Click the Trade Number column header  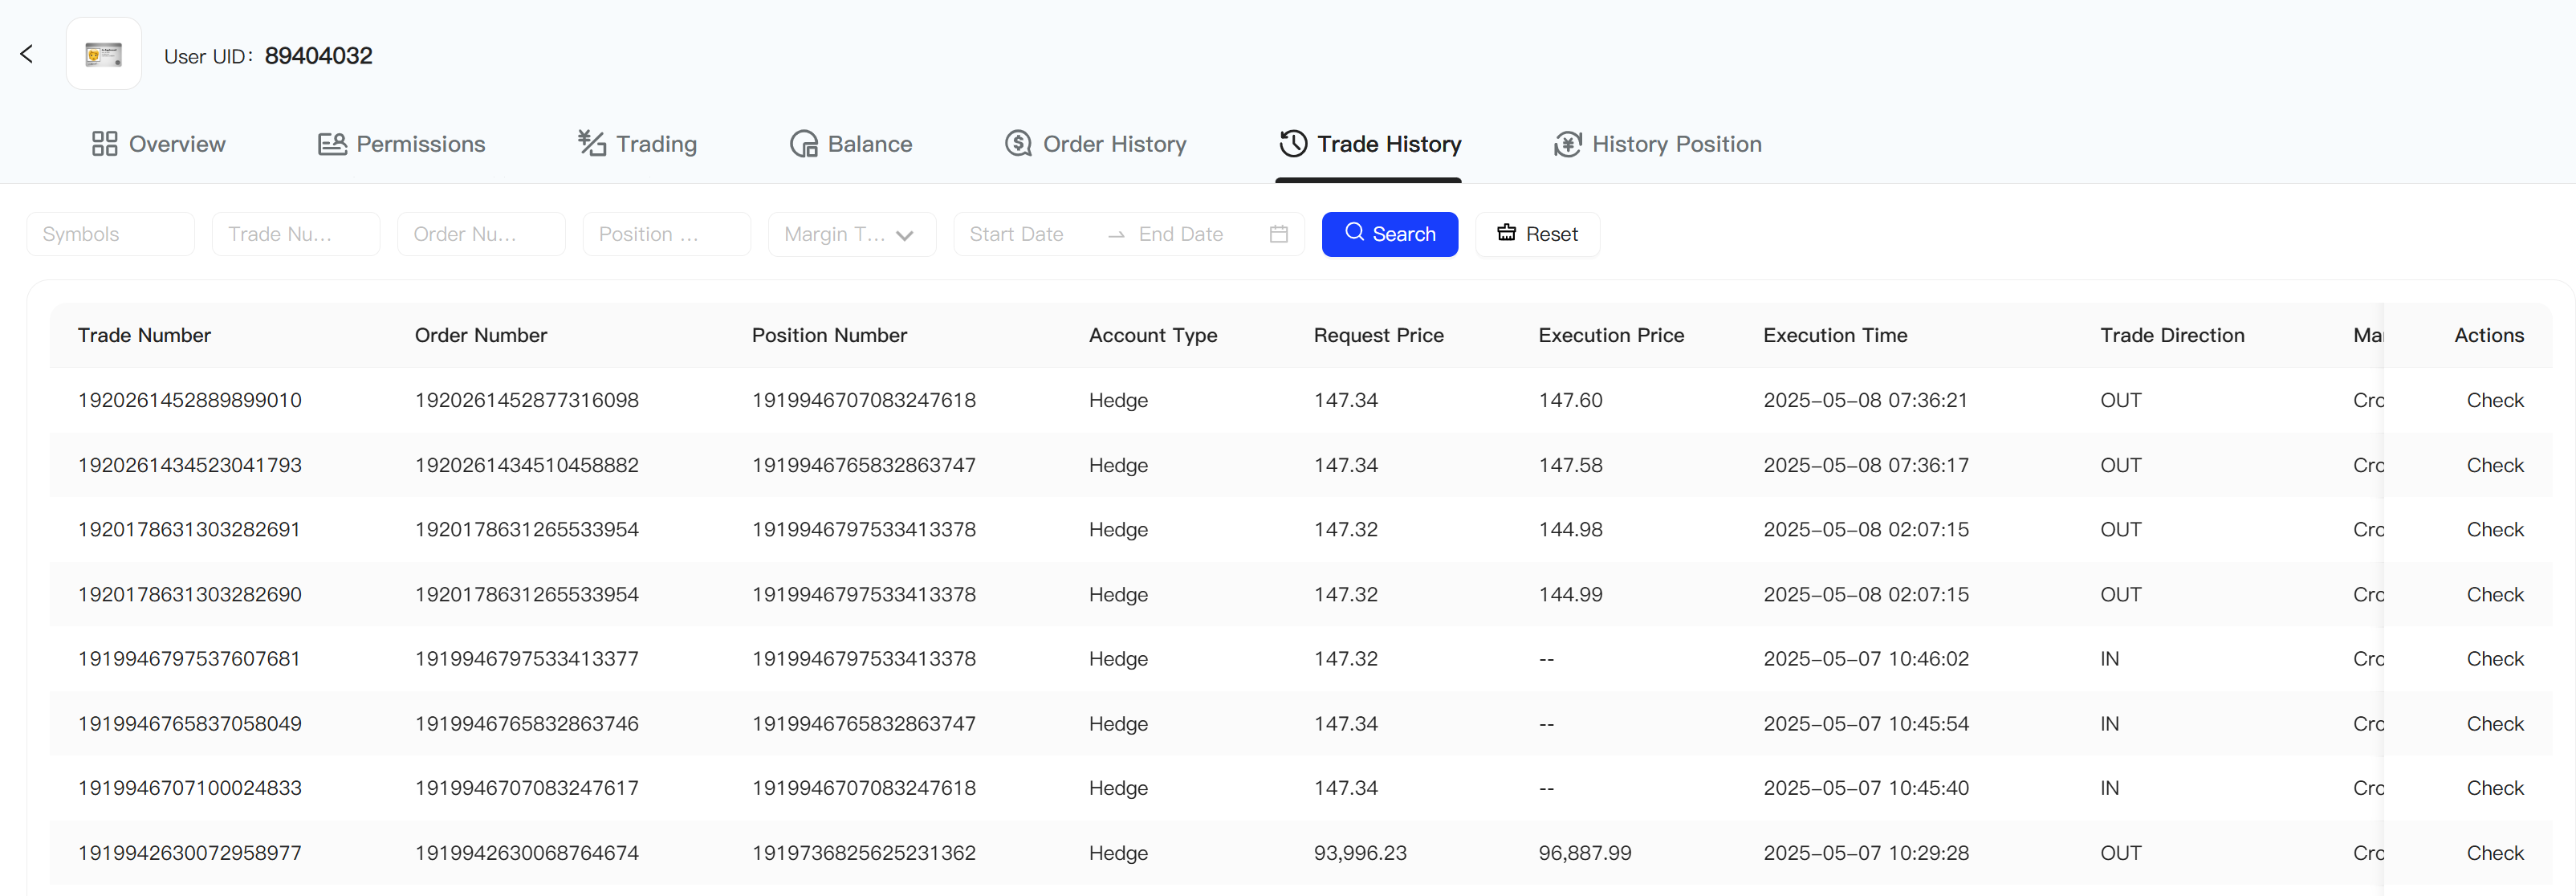coord(144,335)
